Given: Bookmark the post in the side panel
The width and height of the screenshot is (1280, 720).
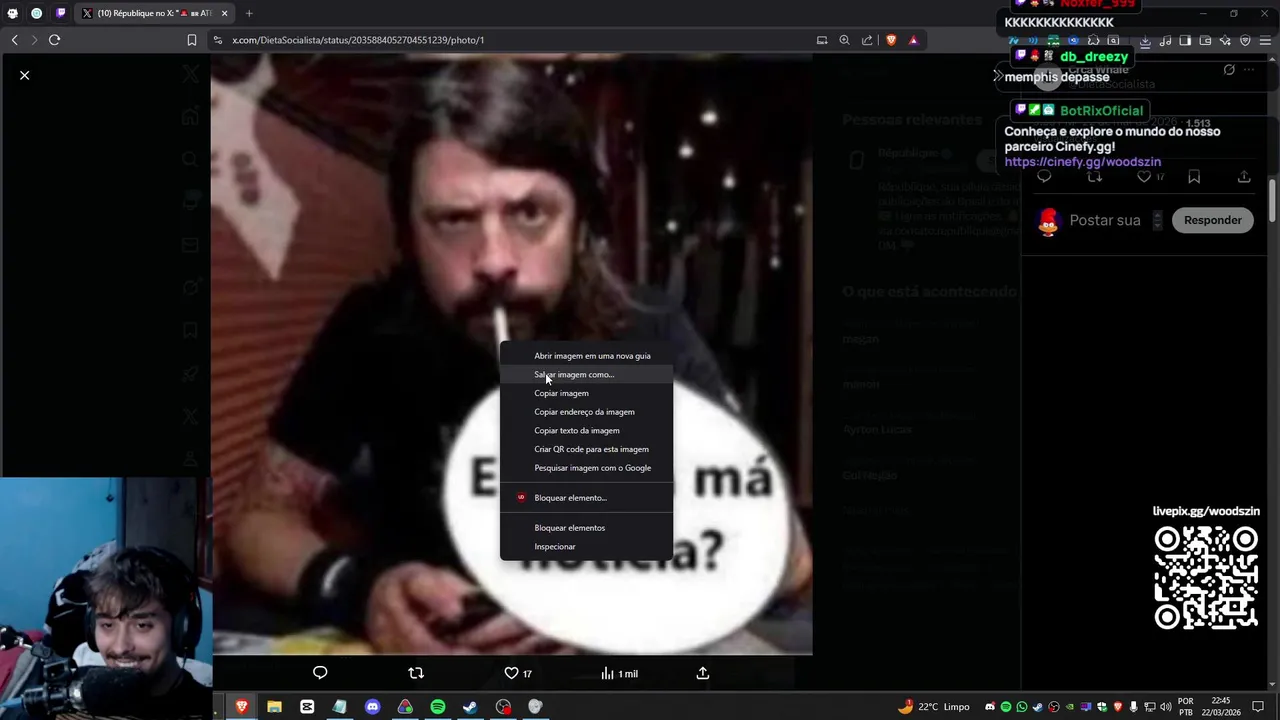Looking at the screenshot, I should pyautogui.click(x=1194, y=177).
